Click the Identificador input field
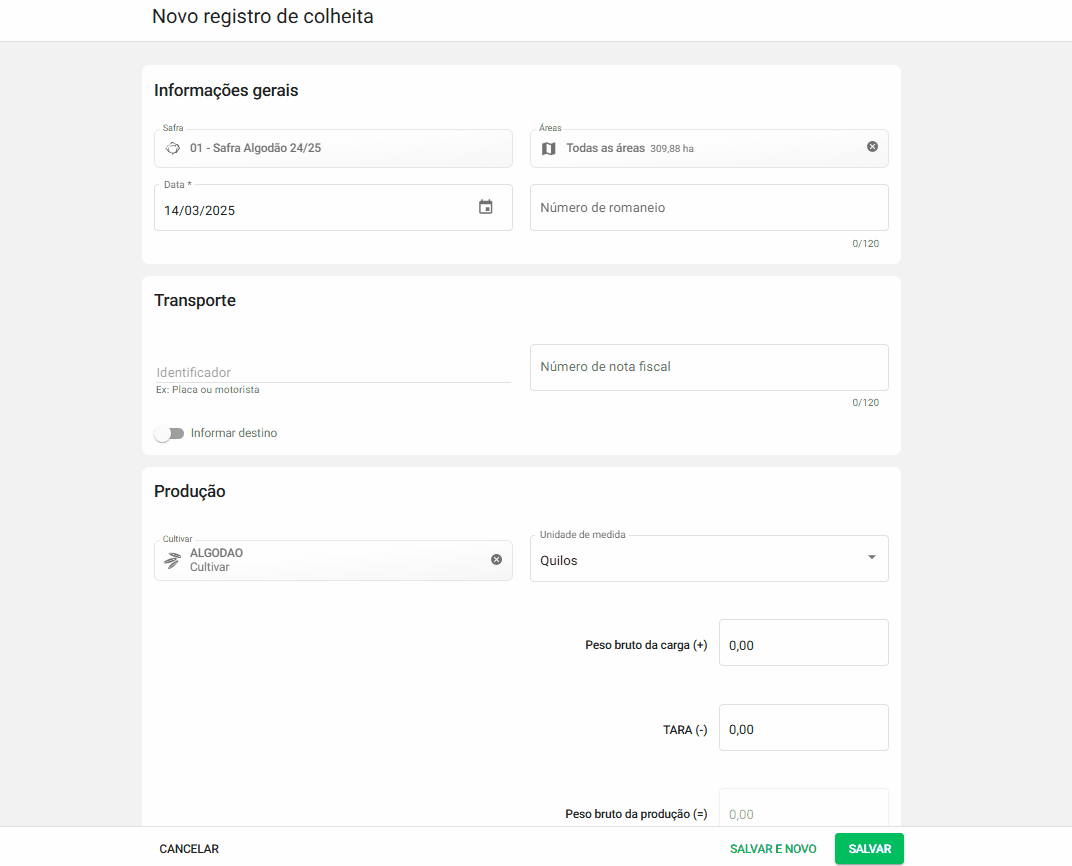The image size is (1072, 866). pyautogui.click(x=332, y=372)
